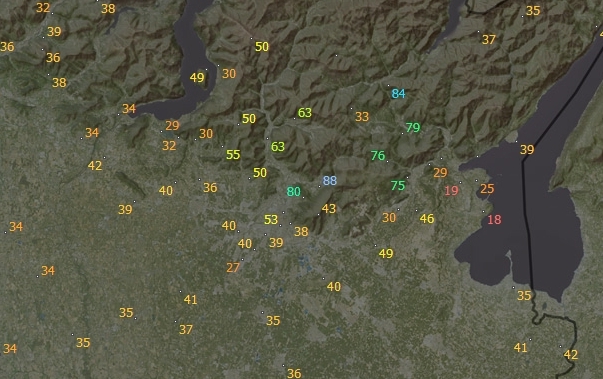Image resolution: width=603 pixels, height=379 pixels.
Task: Click the orange 33 mountain value
Action: click(362, 116)
